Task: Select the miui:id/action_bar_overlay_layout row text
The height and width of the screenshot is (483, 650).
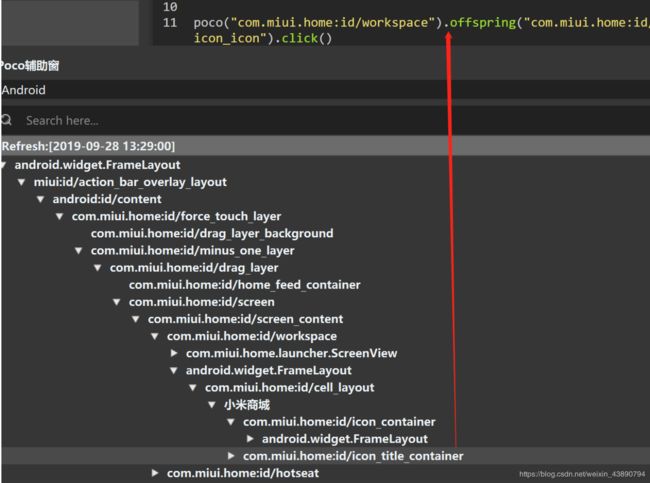Action: [x=130, y=182]
